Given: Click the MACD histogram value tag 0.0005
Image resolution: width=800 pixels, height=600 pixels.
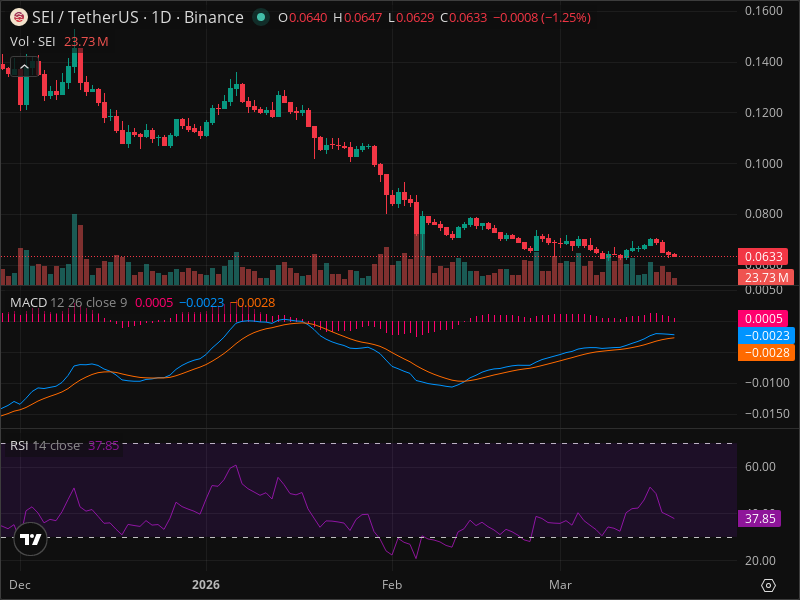Looking at the screenshot, I should tap(763, 319).
